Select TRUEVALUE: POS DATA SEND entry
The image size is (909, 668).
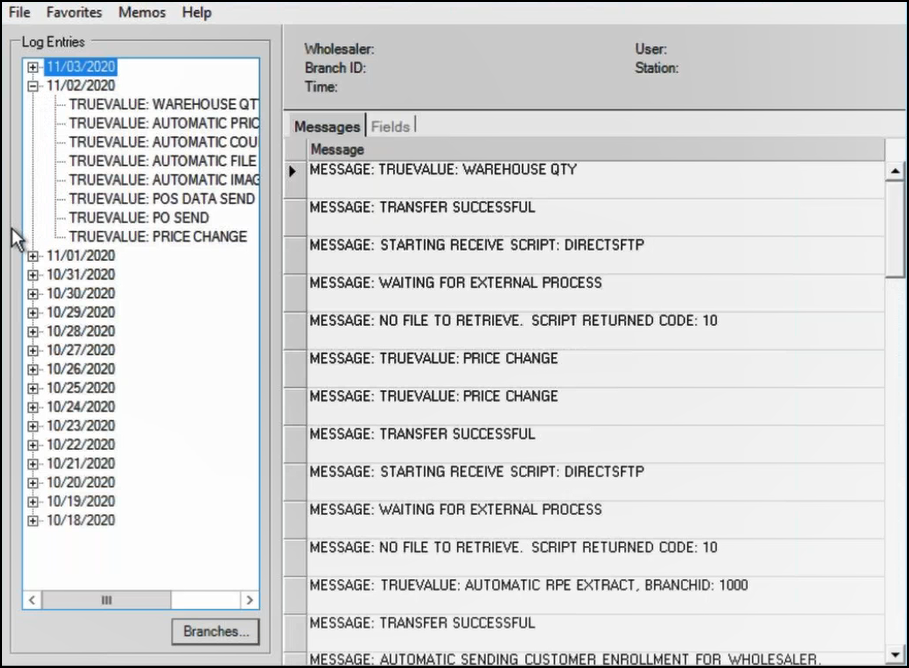click(161, 199)
